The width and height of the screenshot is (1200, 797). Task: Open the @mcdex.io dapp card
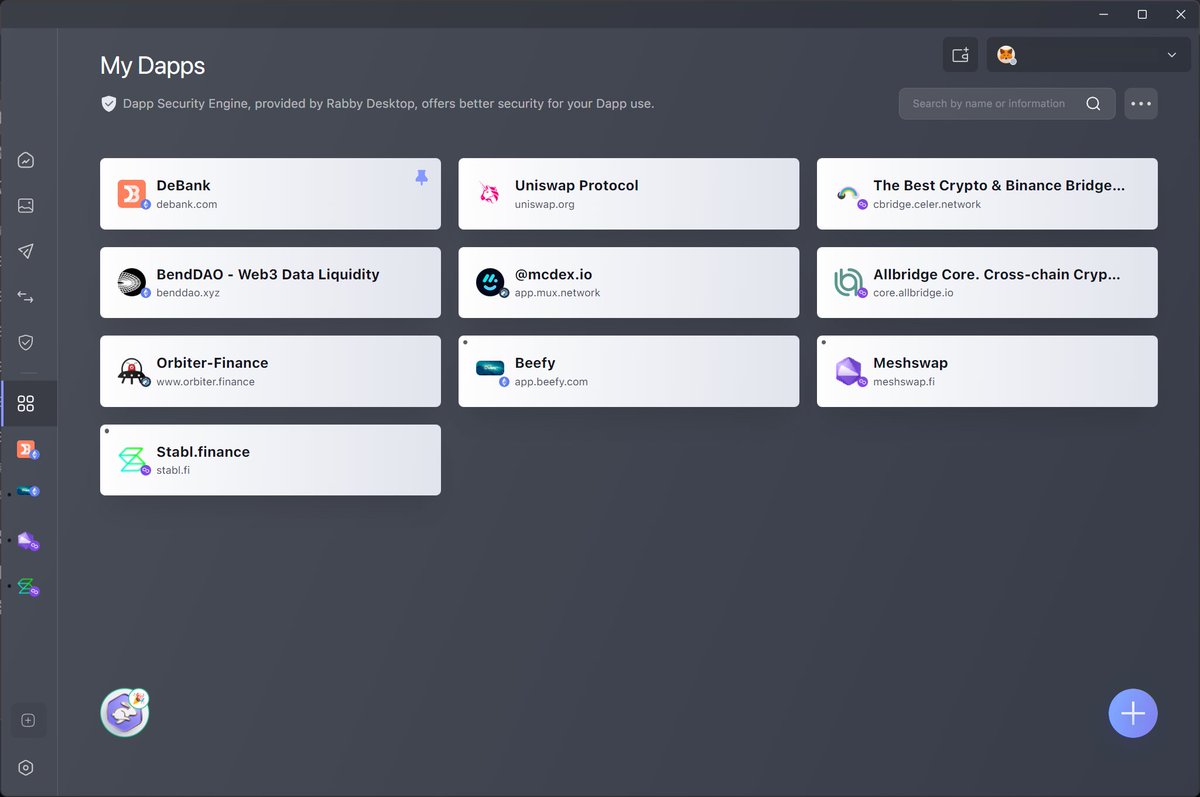pos(629,282)
